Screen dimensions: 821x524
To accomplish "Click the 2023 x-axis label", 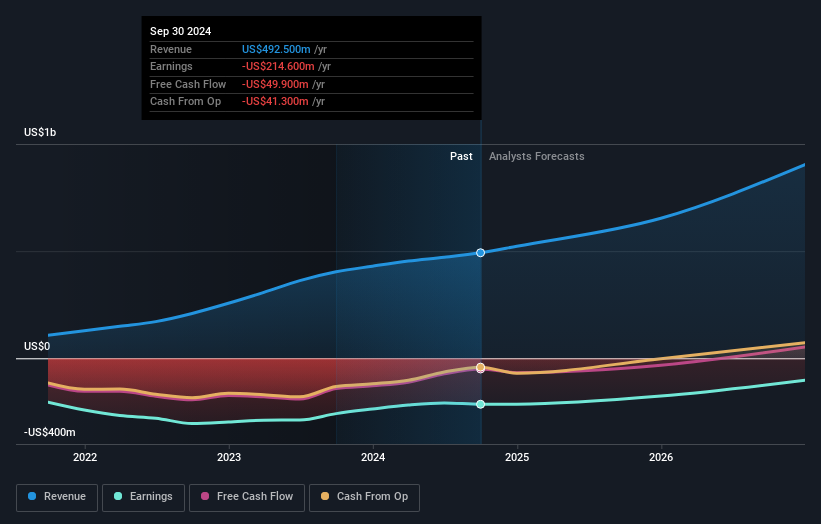I will [x=229, y=457].
